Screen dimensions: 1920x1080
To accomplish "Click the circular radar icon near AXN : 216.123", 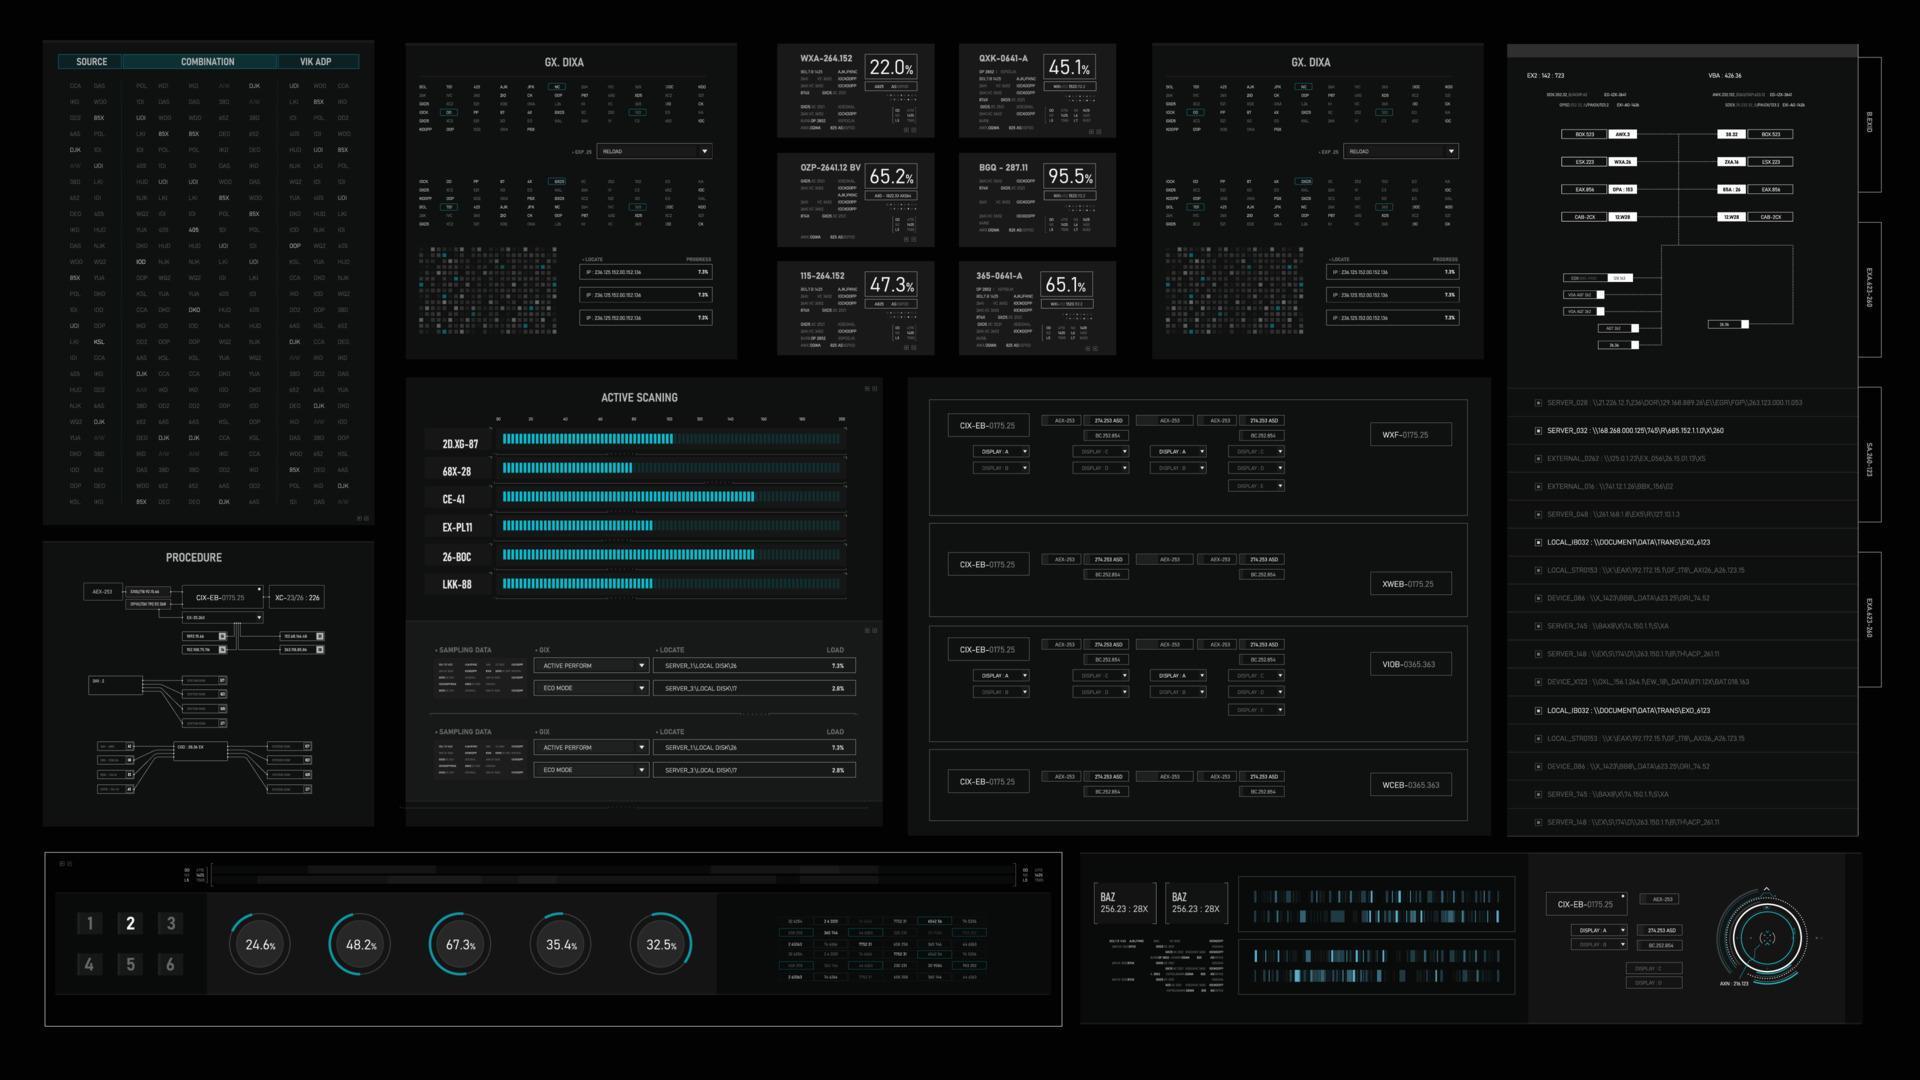I will pos(1770,938).
